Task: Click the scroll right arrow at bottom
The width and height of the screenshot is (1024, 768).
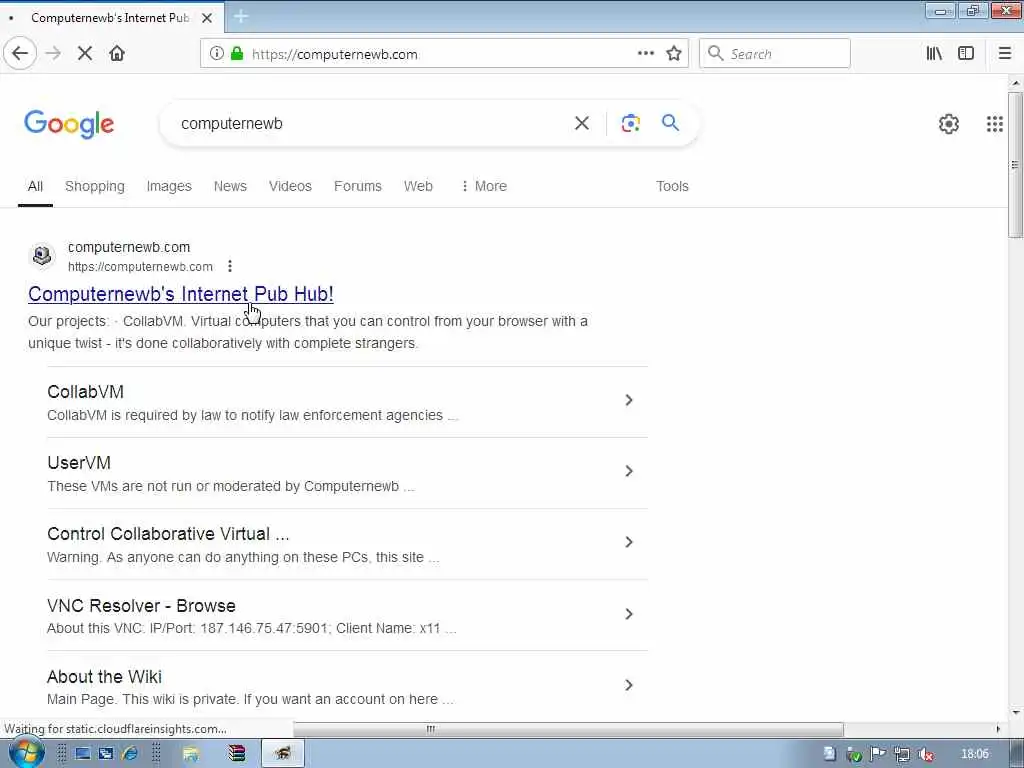Action: (998, 729)
